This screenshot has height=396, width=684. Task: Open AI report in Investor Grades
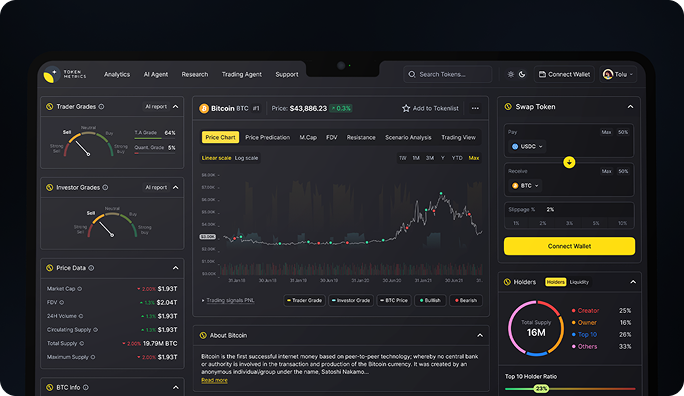tap(156, 188)
